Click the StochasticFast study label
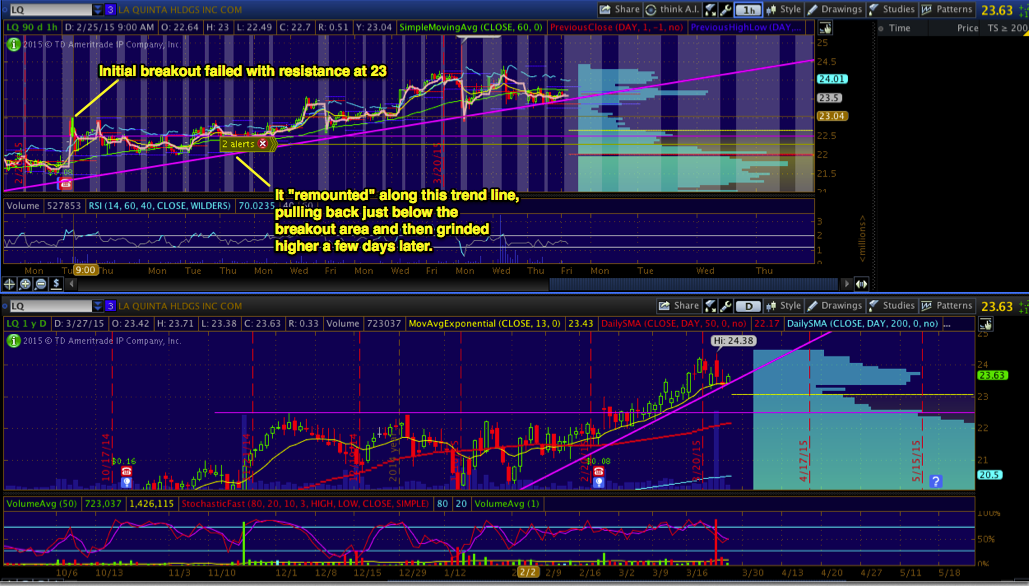The width and height of the screenshot is (1029, 586). pos(305,504)
